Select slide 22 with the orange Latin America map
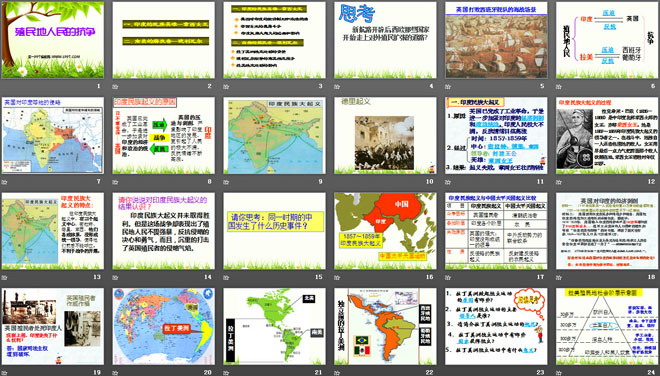This screenshot has height=376, width=660. click(385, 326)
